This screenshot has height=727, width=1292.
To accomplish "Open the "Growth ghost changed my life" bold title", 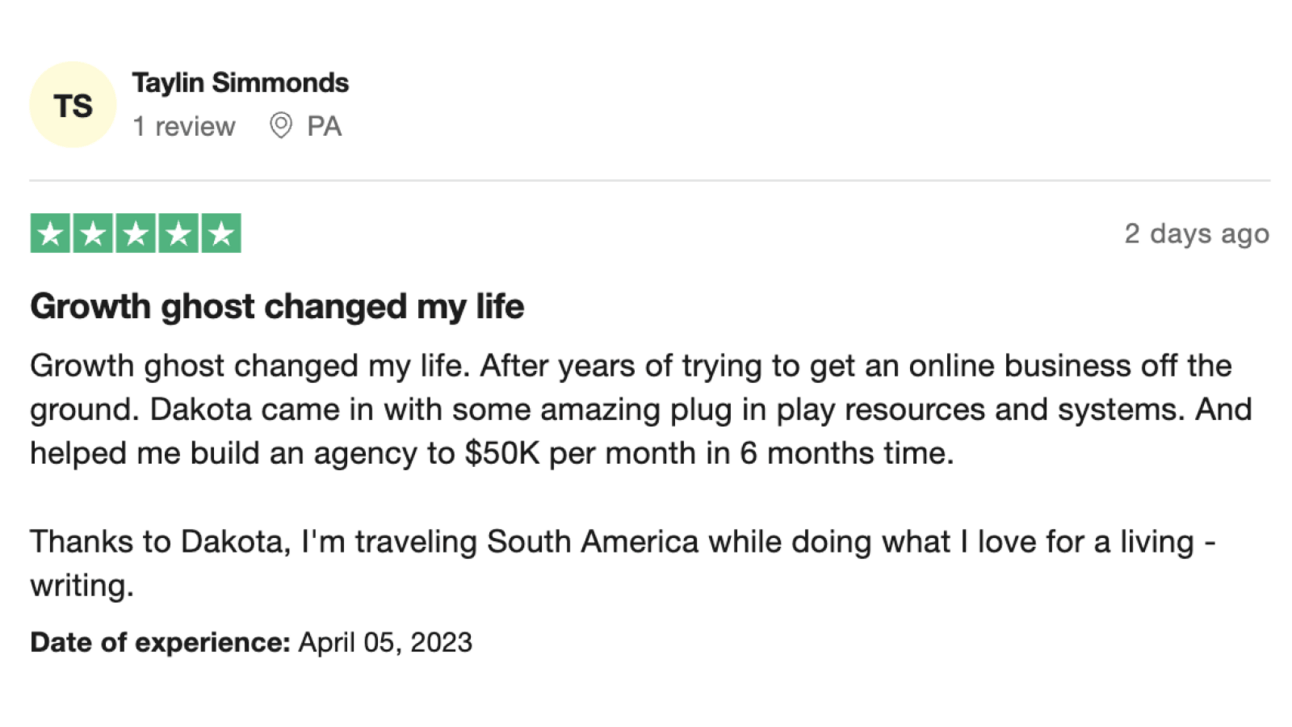I will pos(277,306).
